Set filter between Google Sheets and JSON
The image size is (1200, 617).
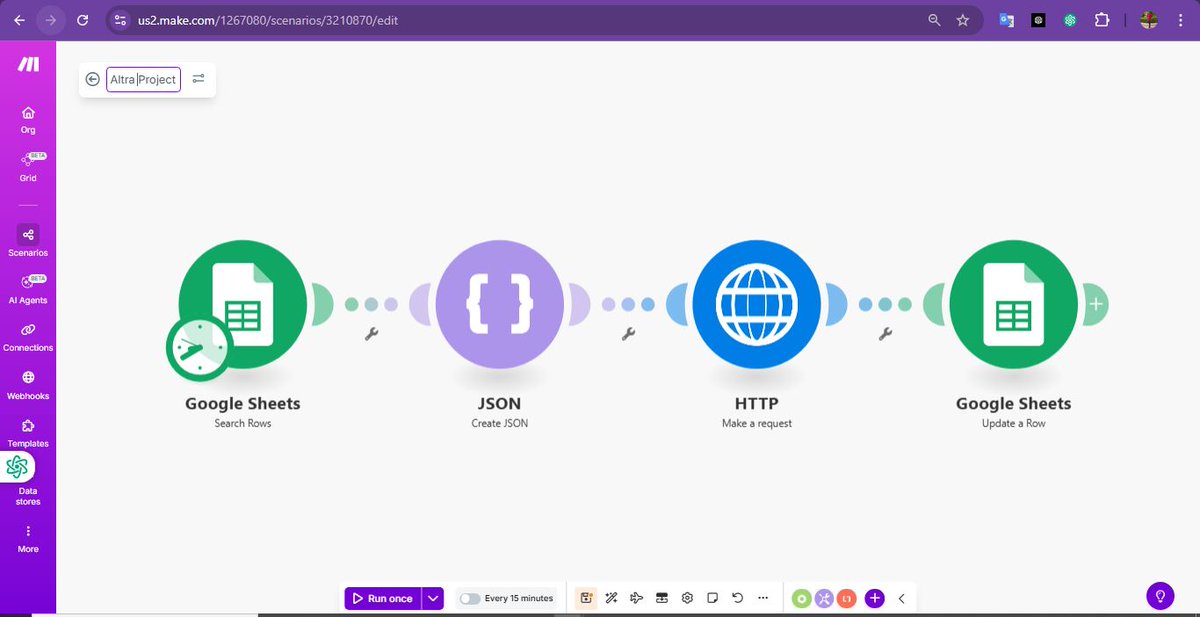tap(371, 334)
